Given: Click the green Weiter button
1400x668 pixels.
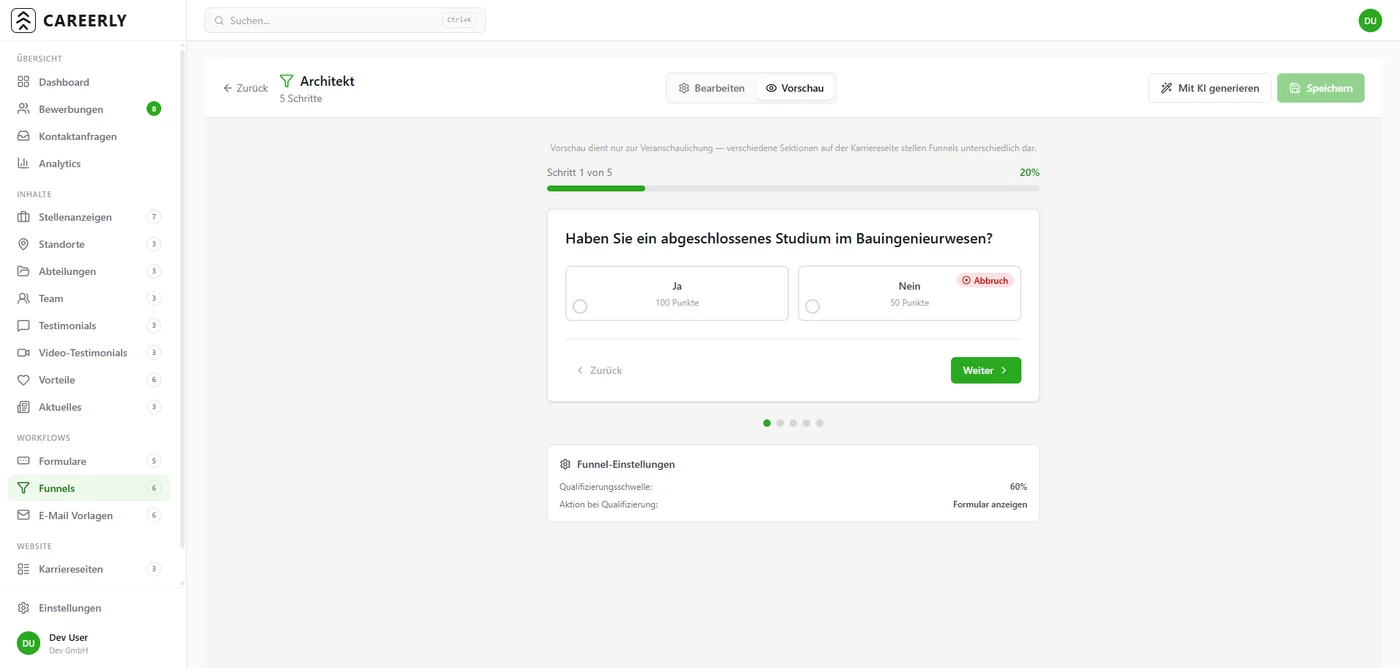Looking at the screenshot, I should click(x=986, y=370).
